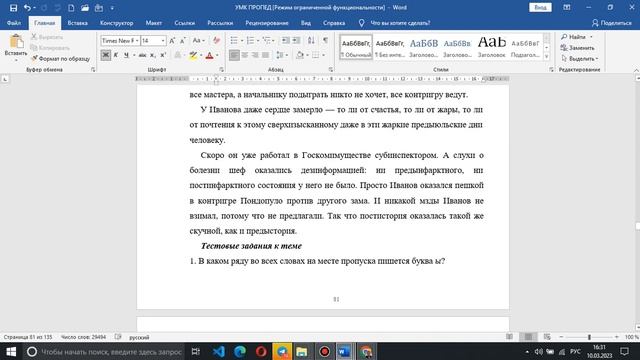This screenshot has height=360, width=640.
Task: Open Opera browser from taskbar
Action: tap(261, 351)
